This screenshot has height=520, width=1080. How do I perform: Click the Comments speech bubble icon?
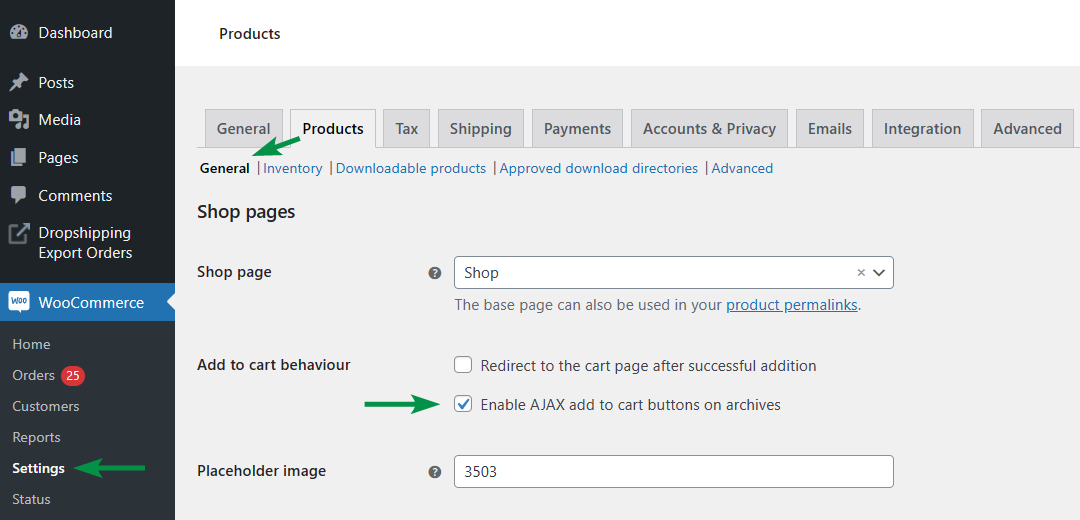19,195
